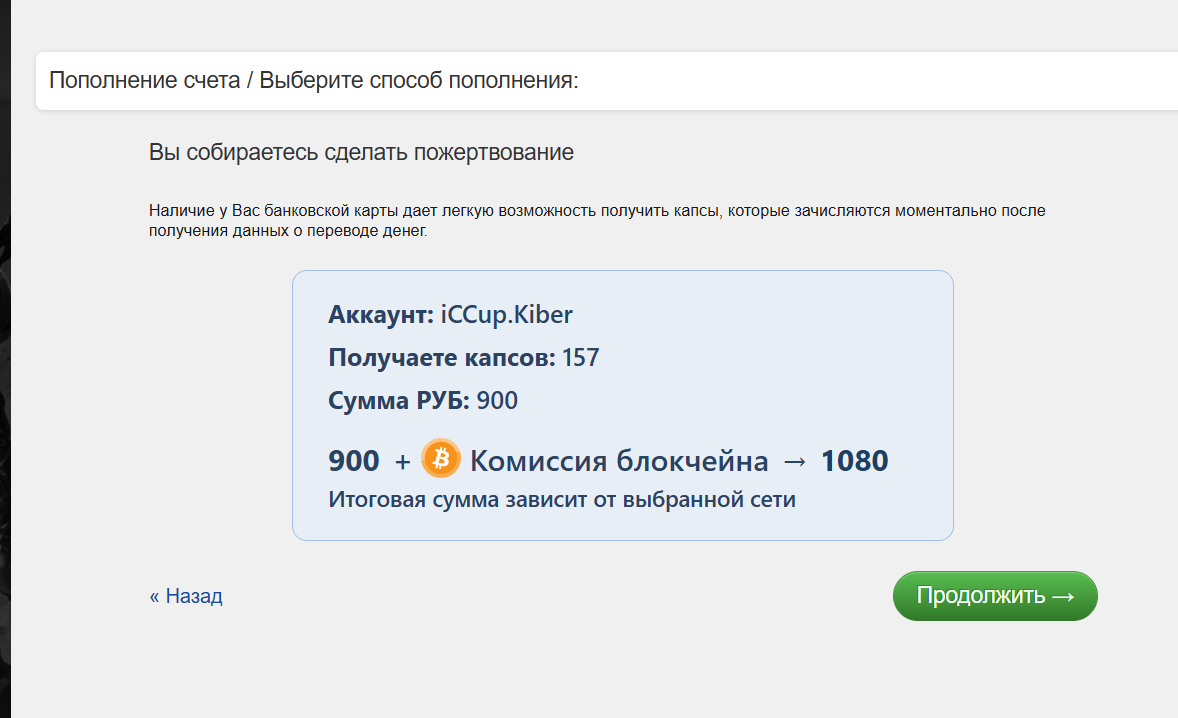
Task: Click the Комиссия блокчейна text
Action: coord(619,460)
